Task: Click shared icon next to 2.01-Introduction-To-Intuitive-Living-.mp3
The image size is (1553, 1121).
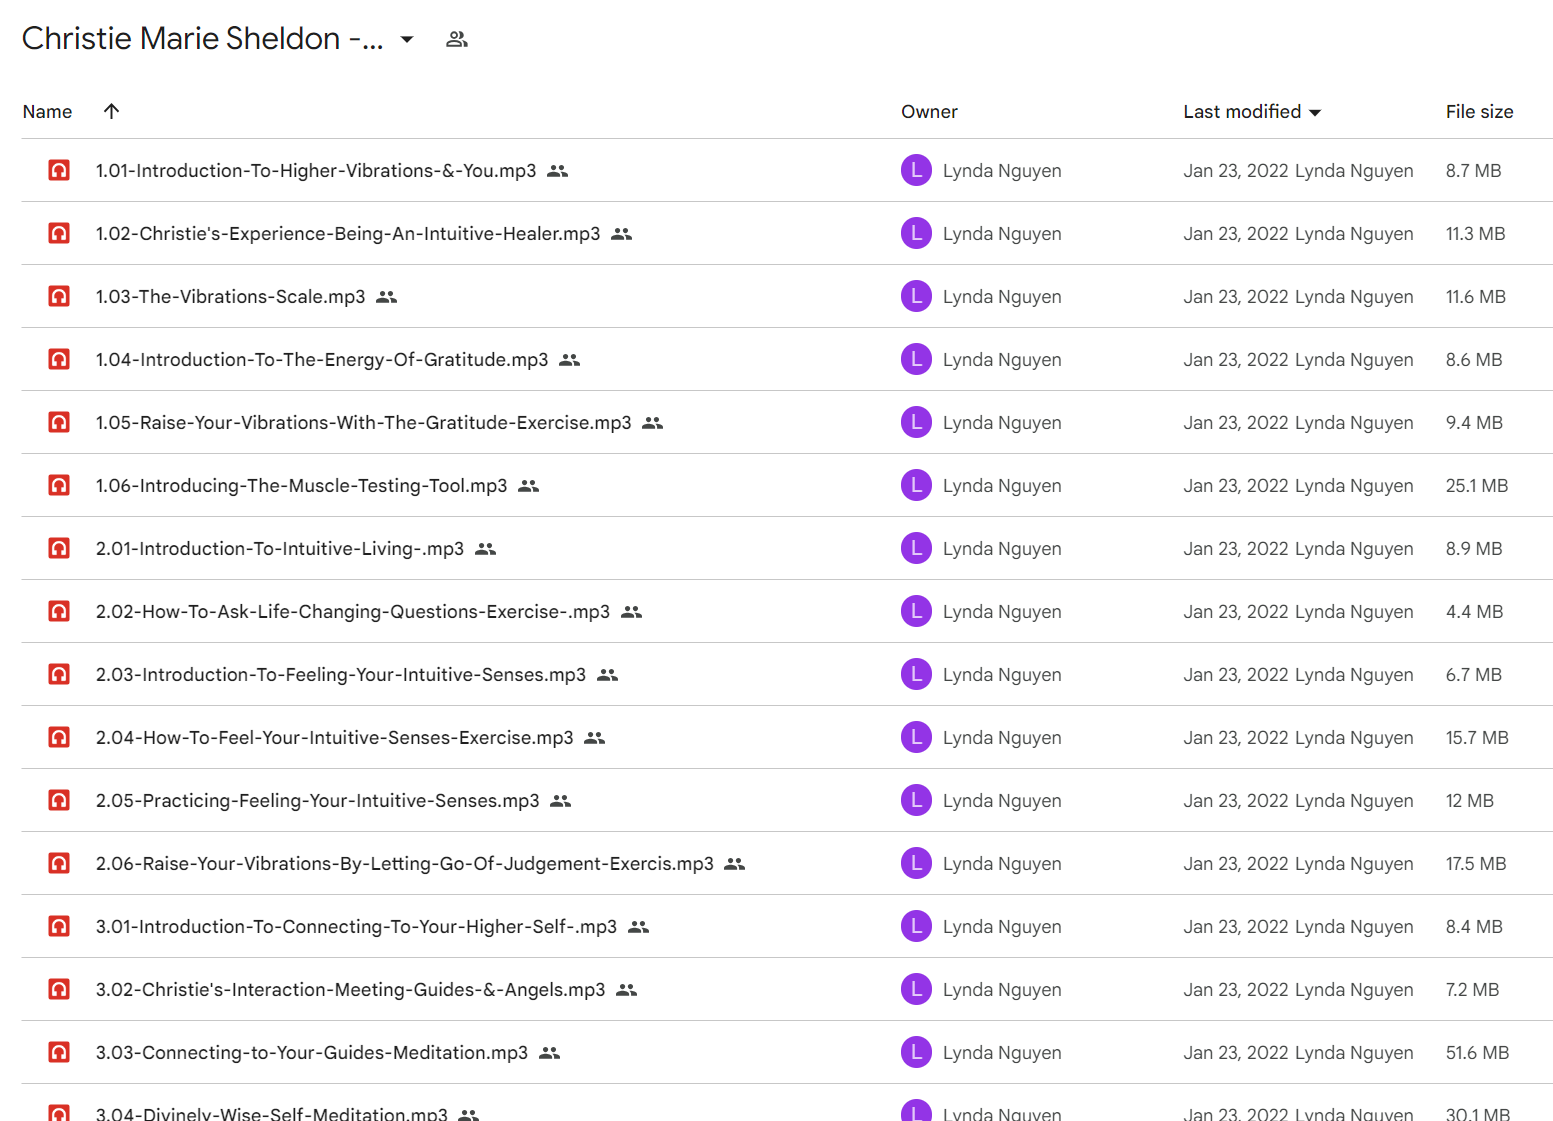Action: click(486, 549)
